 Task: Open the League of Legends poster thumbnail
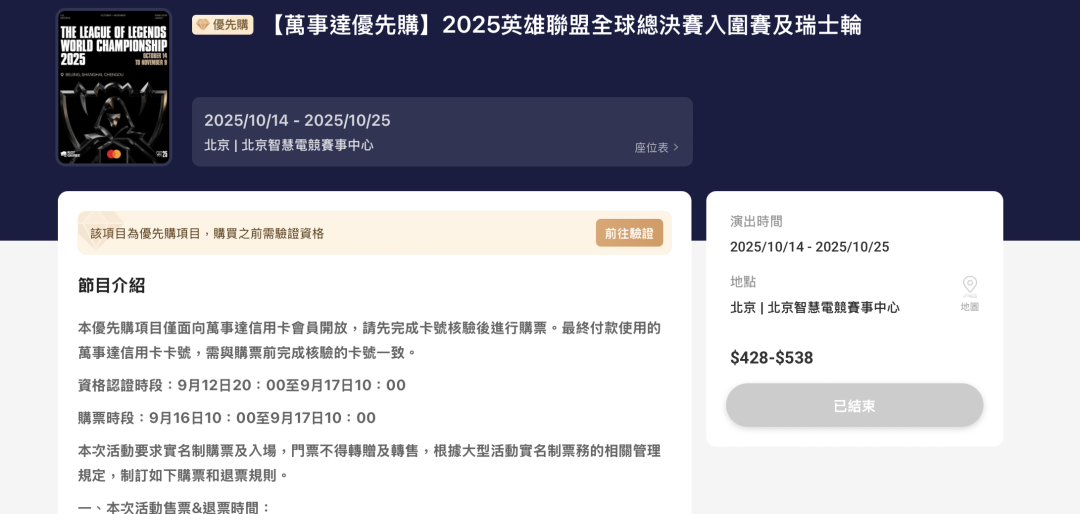click(x=114, y=87)
